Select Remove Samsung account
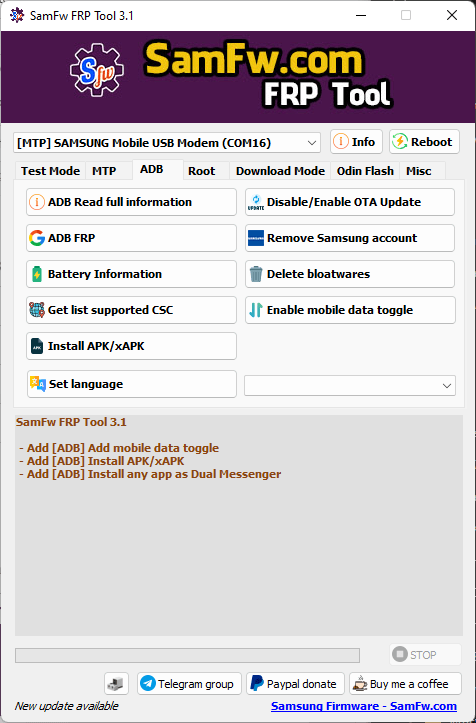The image size is (476, 723). click(350, 238)
